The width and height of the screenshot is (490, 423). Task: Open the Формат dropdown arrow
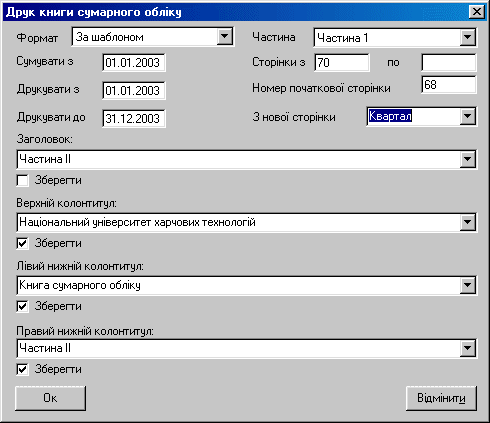point(224,36)
